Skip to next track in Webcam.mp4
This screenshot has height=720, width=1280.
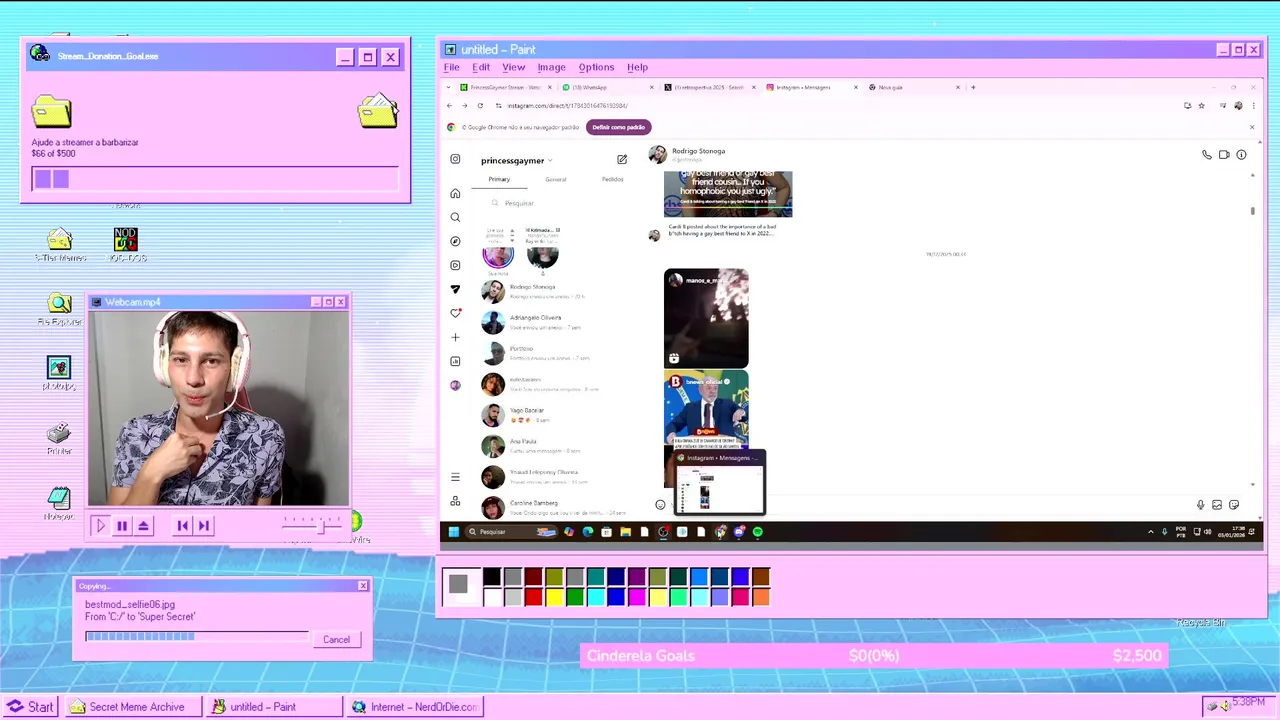point(203,525)
